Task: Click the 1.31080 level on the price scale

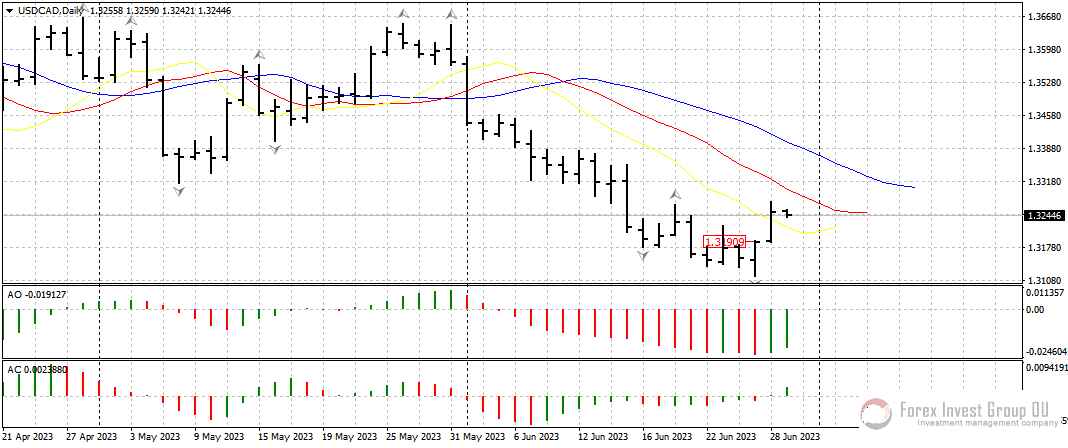Action: tap(1043, 280)
